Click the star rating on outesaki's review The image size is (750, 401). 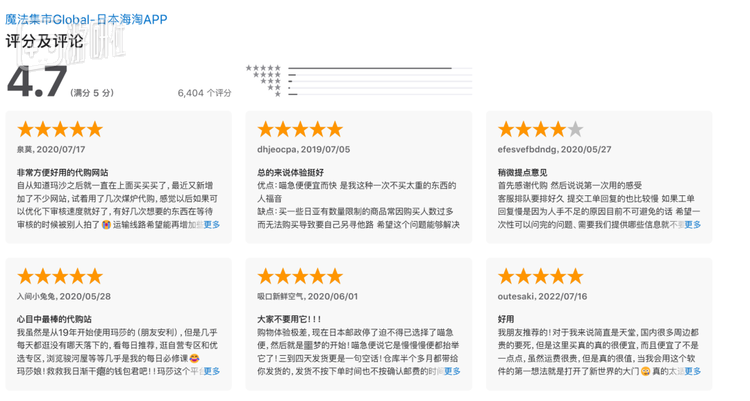(x=540, y=276)
